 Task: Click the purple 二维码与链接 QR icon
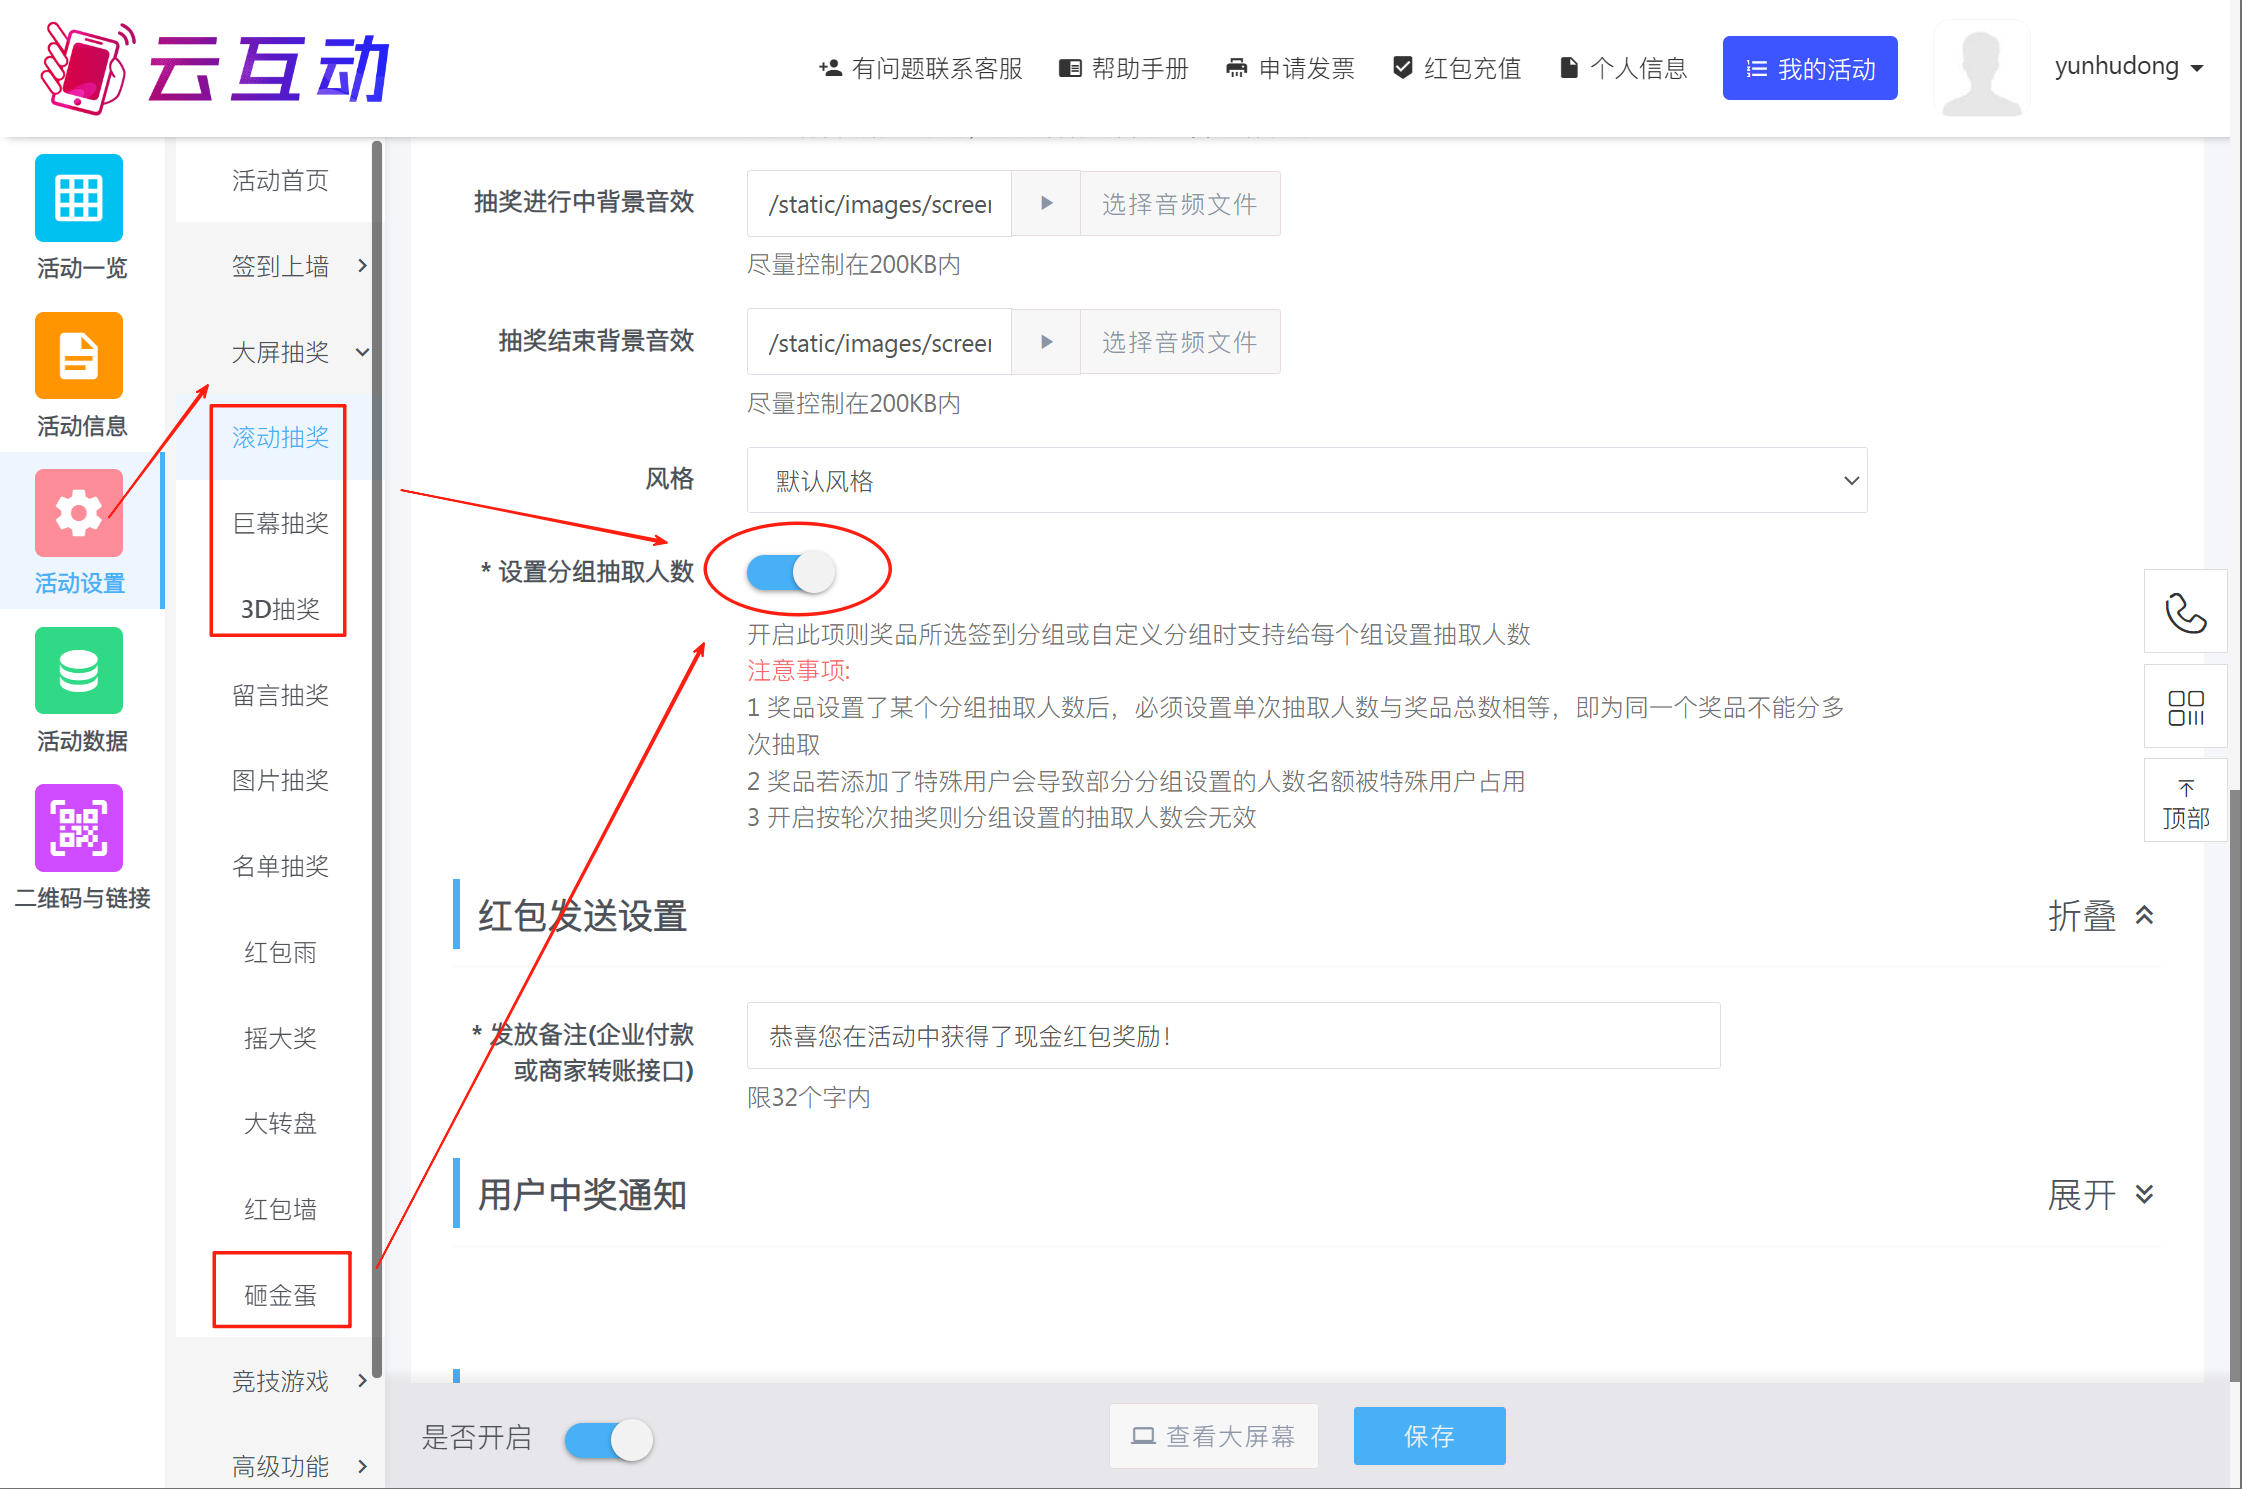tap(79, 828)
